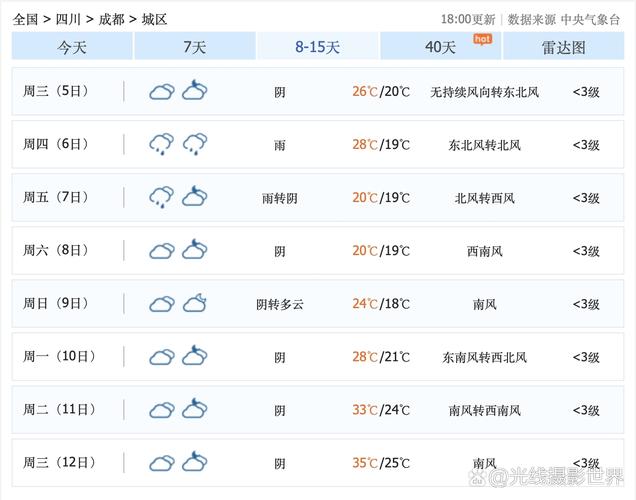Viewport: 636px width, 500px height.
Task: Click wind text 南风转西南风
Action: click(x=485, y=411)
